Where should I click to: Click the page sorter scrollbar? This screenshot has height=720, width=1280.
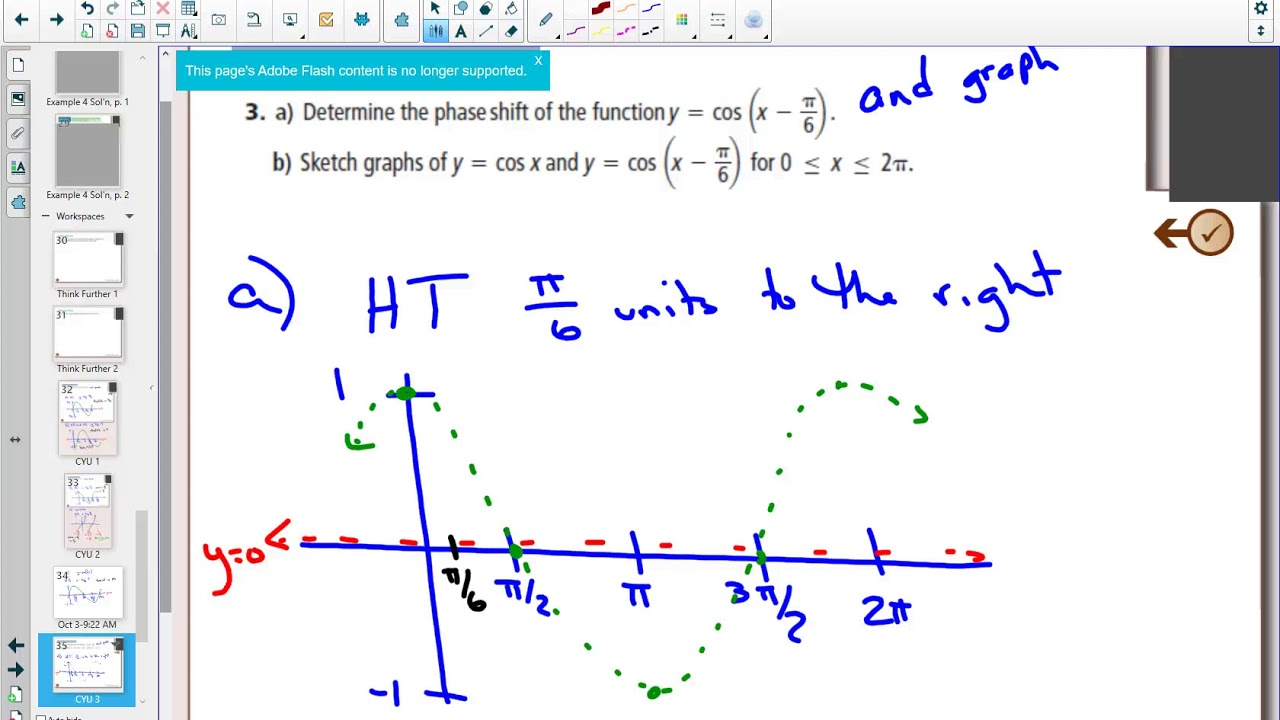(142, 575)
